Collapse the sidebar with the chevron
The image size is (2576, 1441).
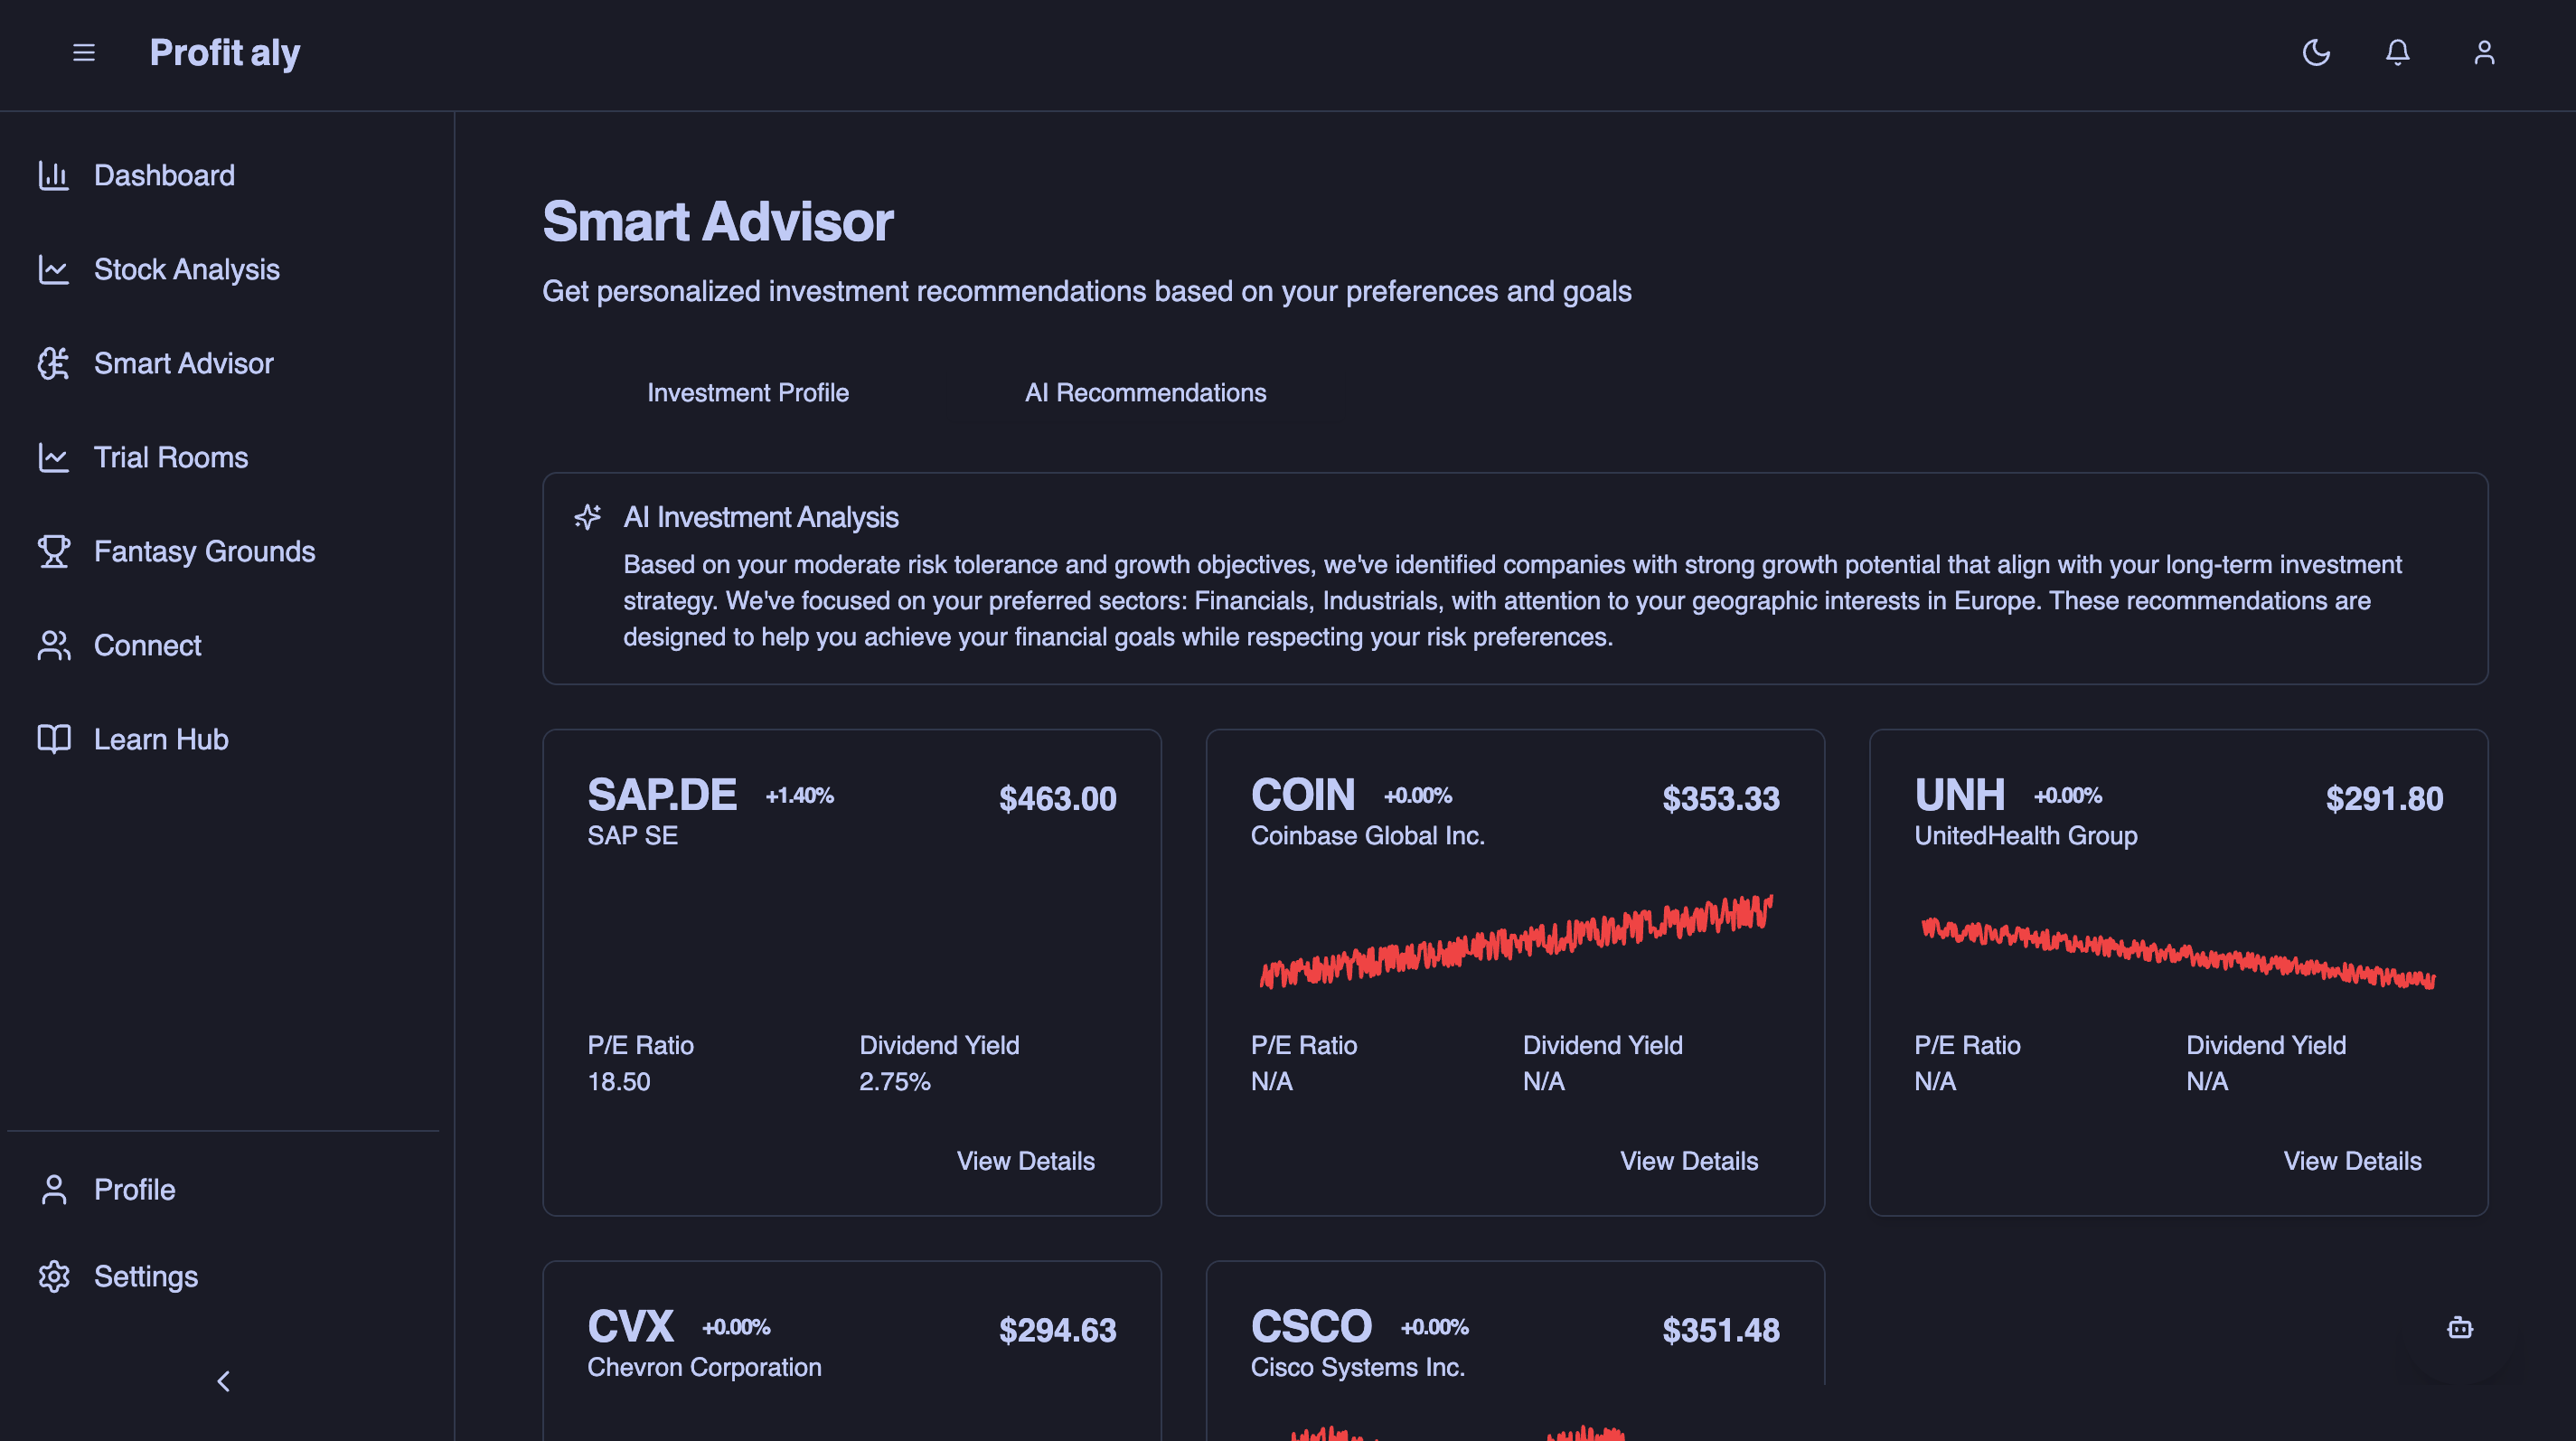point(223,1382)
